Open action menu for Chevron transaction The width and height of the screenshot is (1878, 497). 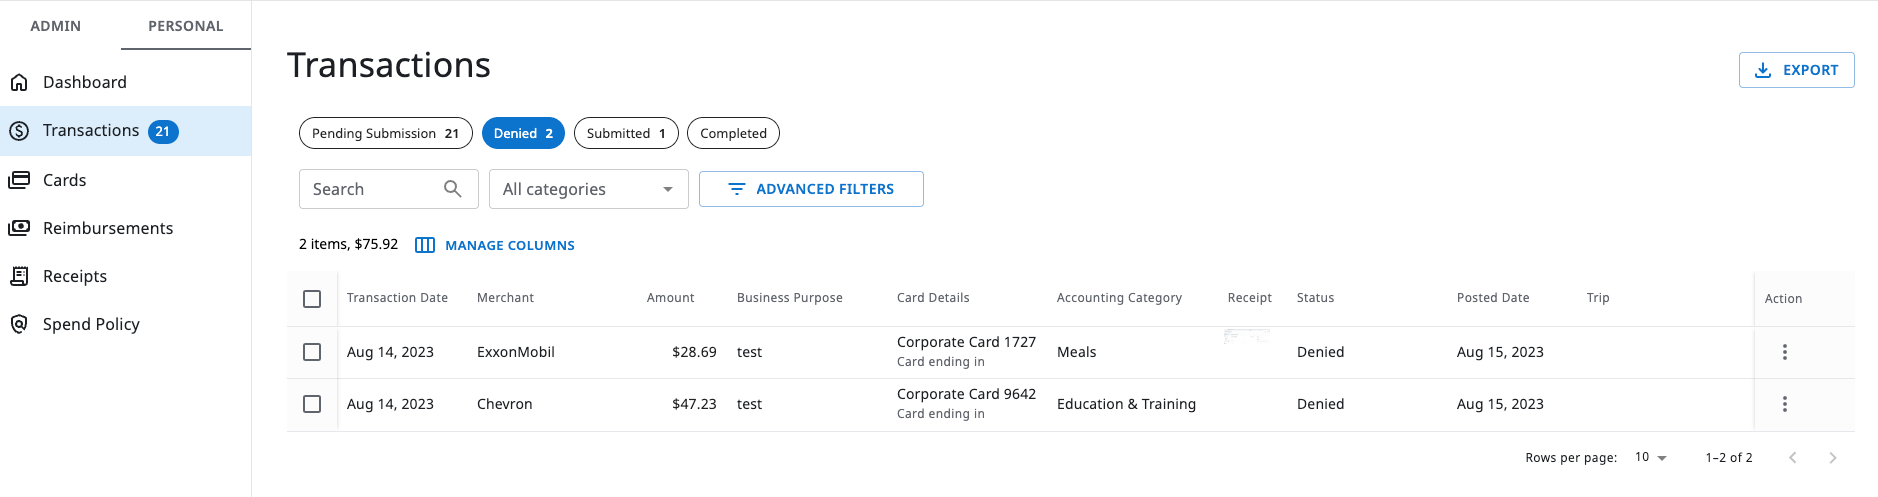tap(1784, 404)
